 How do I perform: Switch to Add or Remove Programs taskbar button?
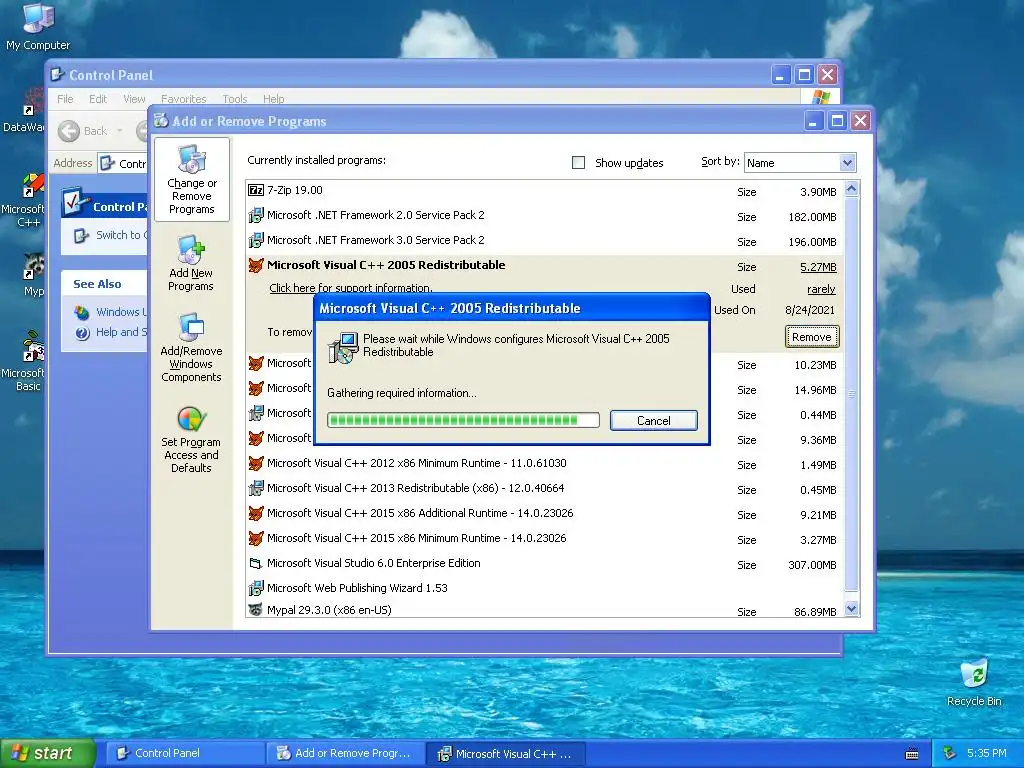(x=345, y=753)
